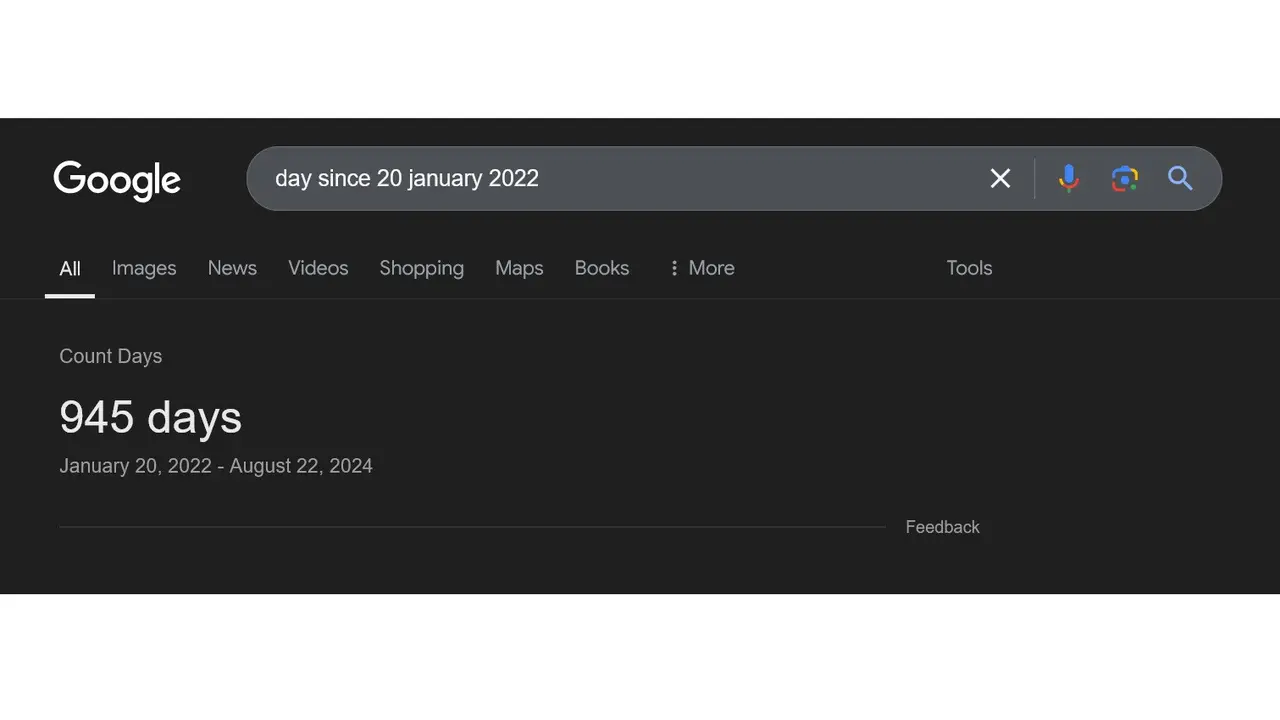Start voice search with microphone icon
This screenshot has height=720, width=1280.
coord(1069,178)
